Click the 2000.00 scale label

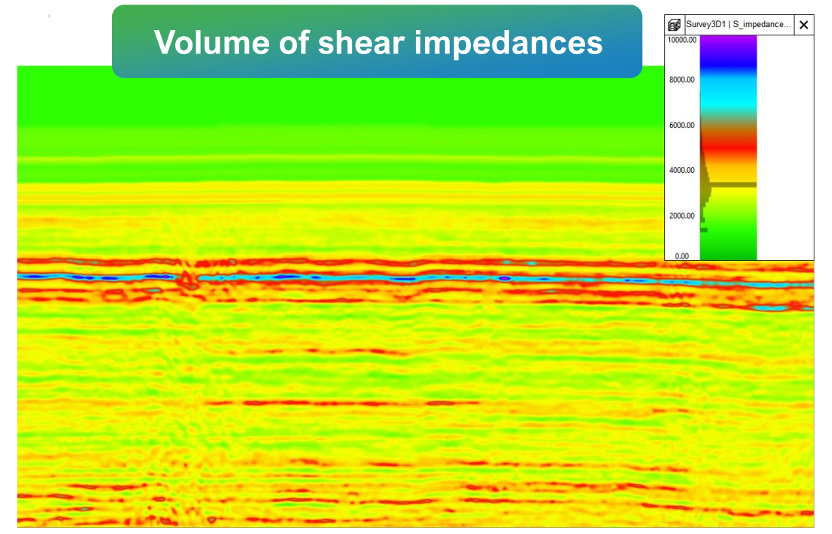coord(682,216)
